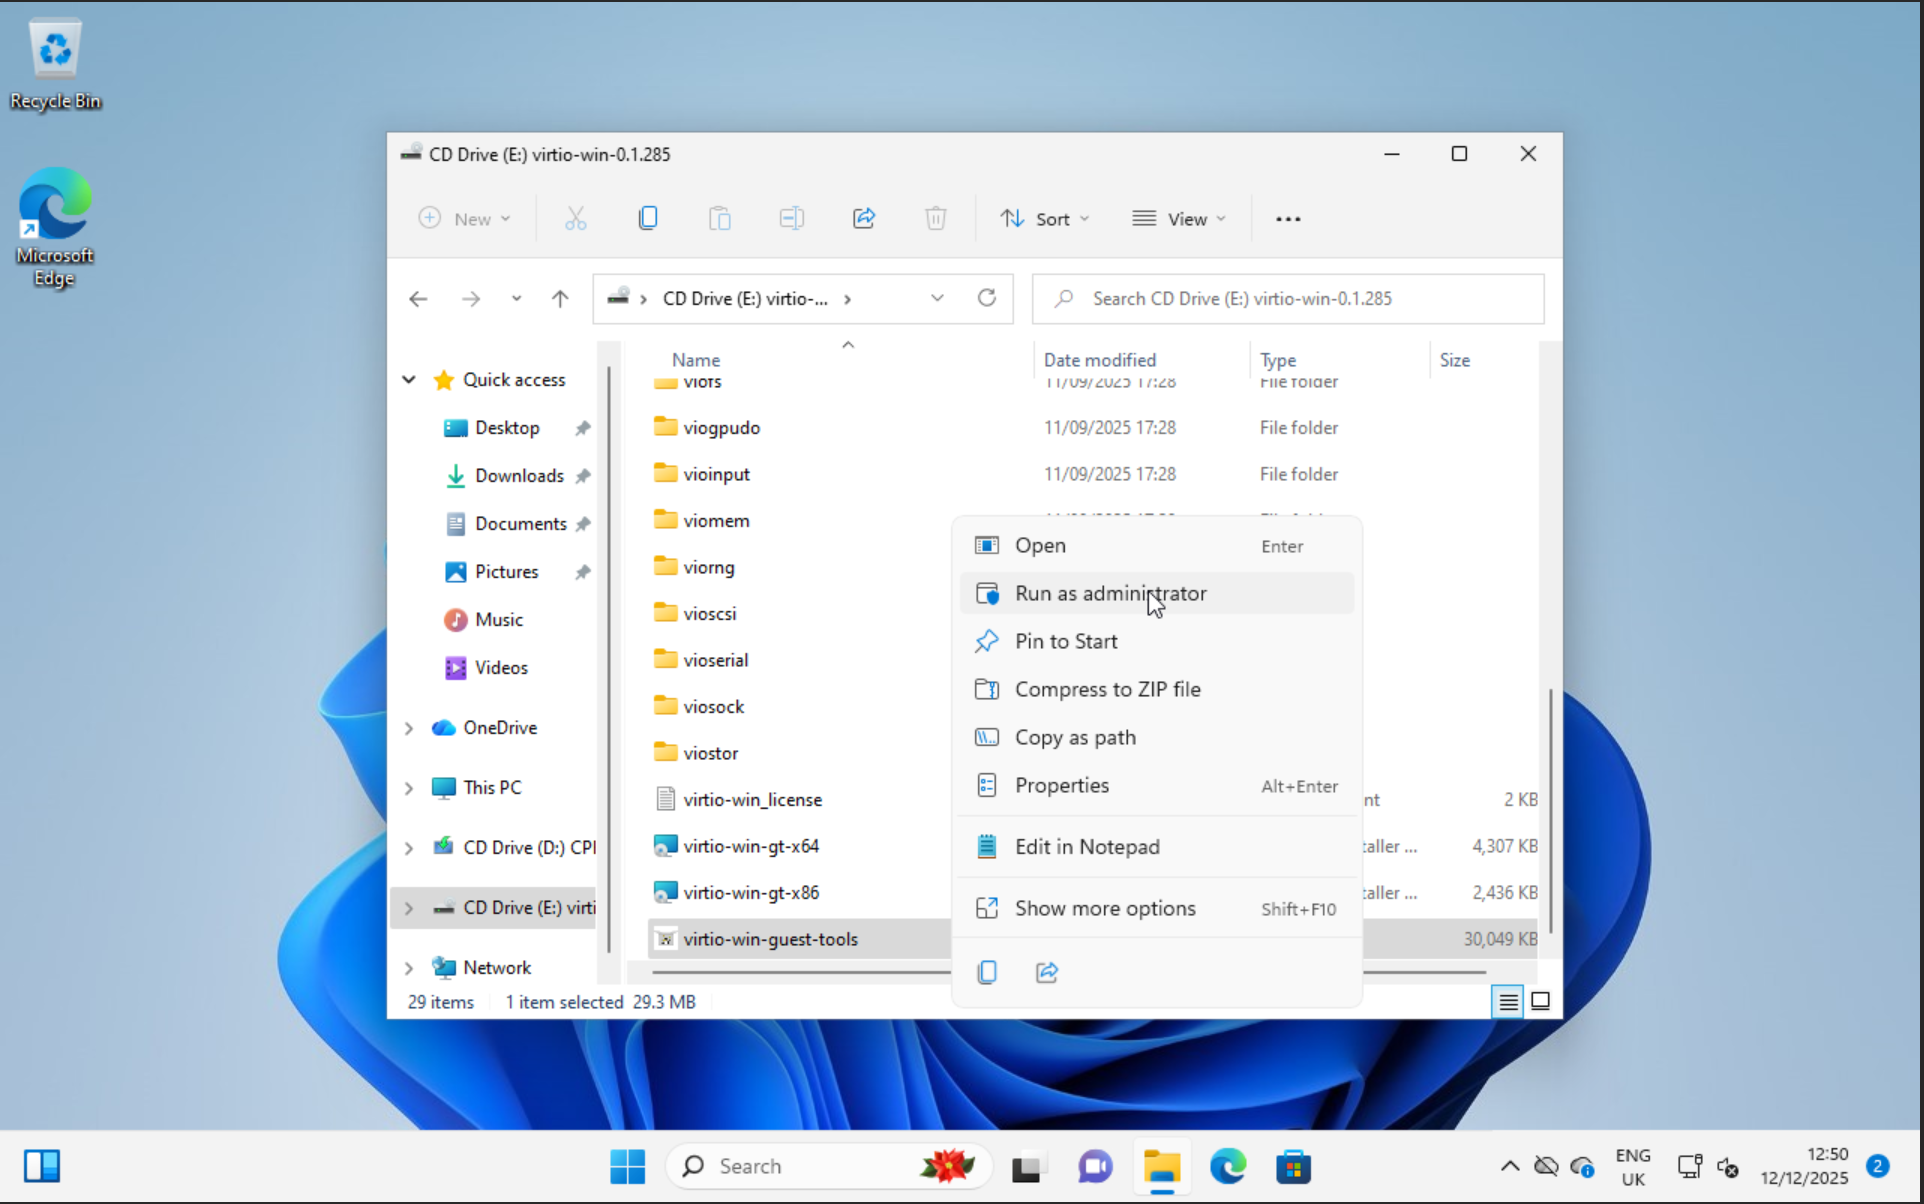Launch Chat from the taskbar
This screenshot has height=1204, width=1924.
point(1095,1167)
